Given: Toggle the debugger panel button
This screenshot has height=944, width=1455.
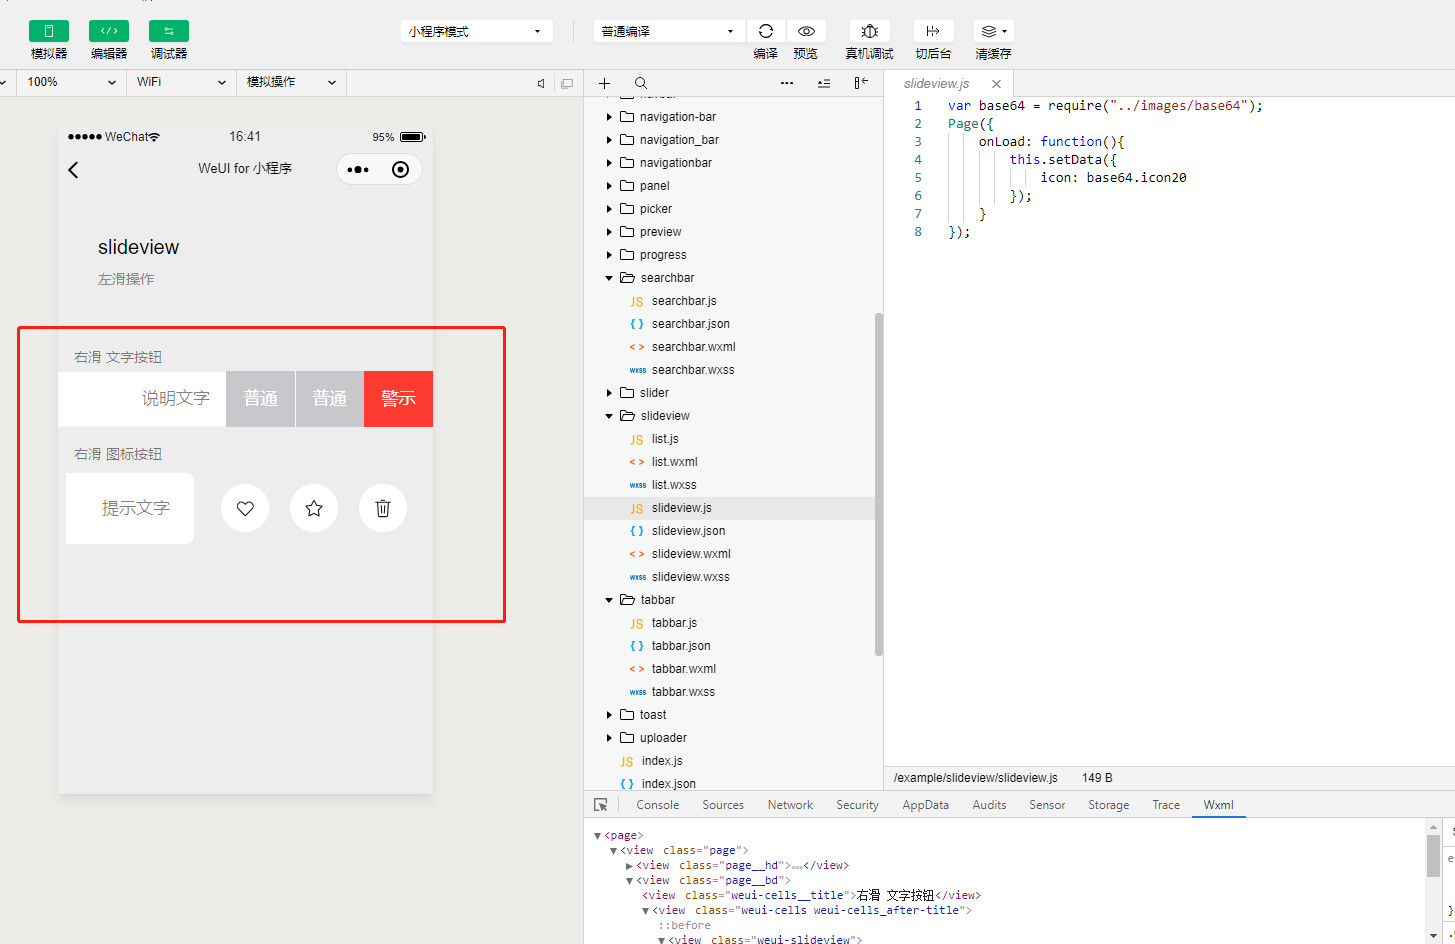Looking at the screenshot, I should (x=169, y=31).
